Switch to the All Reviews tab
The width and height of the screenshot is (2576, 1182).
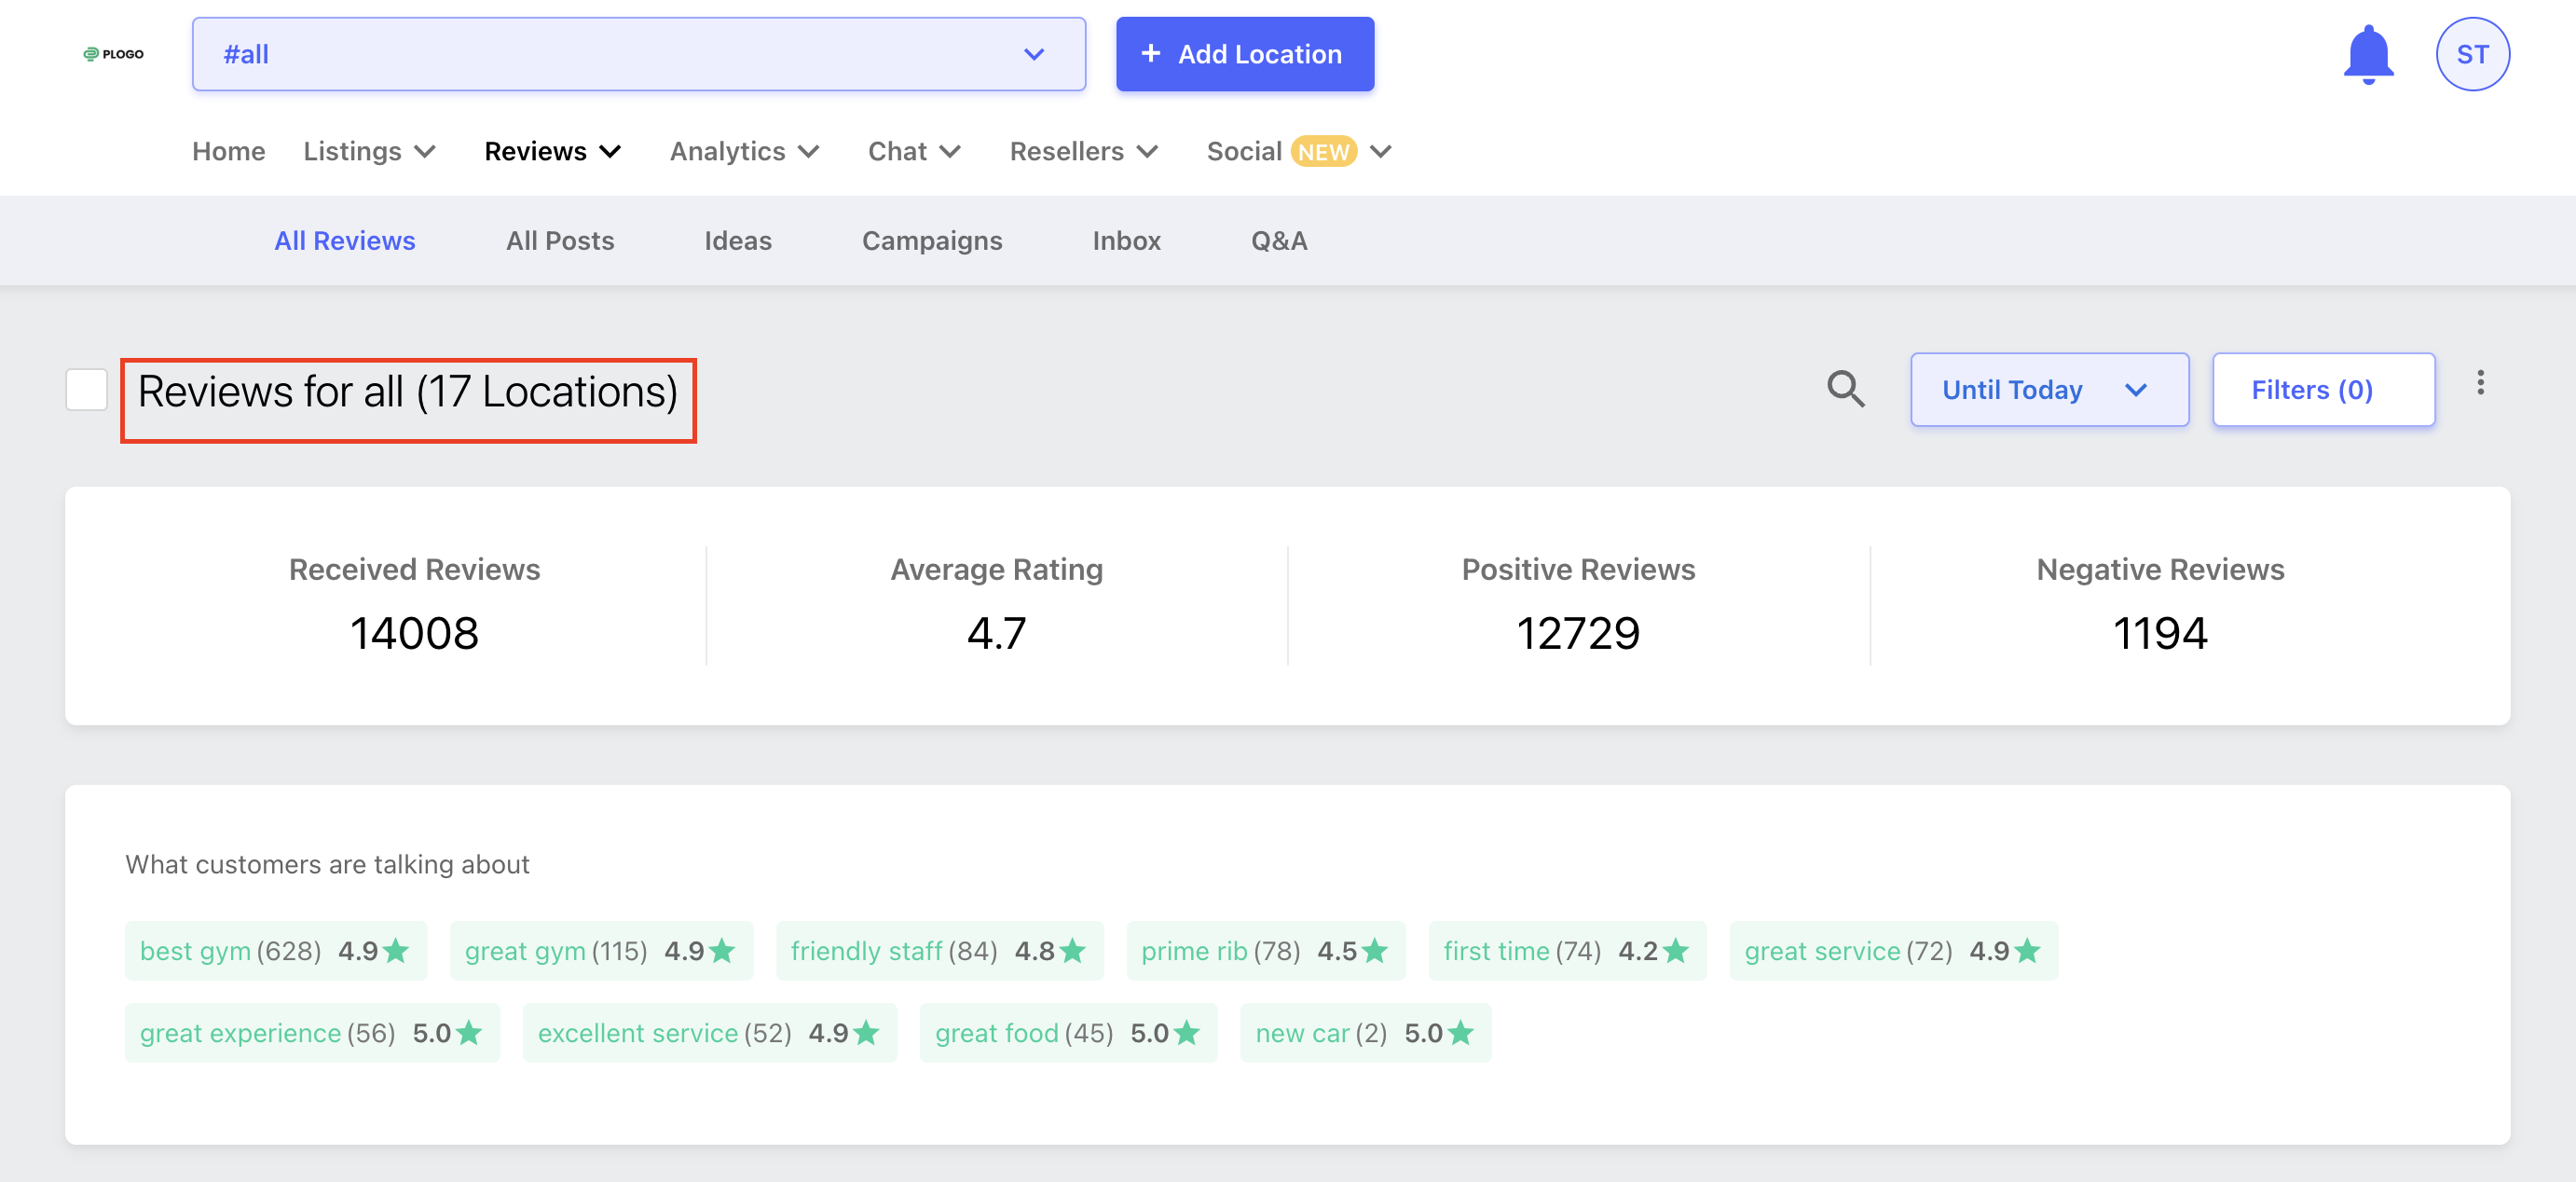(x=344, y=241)
